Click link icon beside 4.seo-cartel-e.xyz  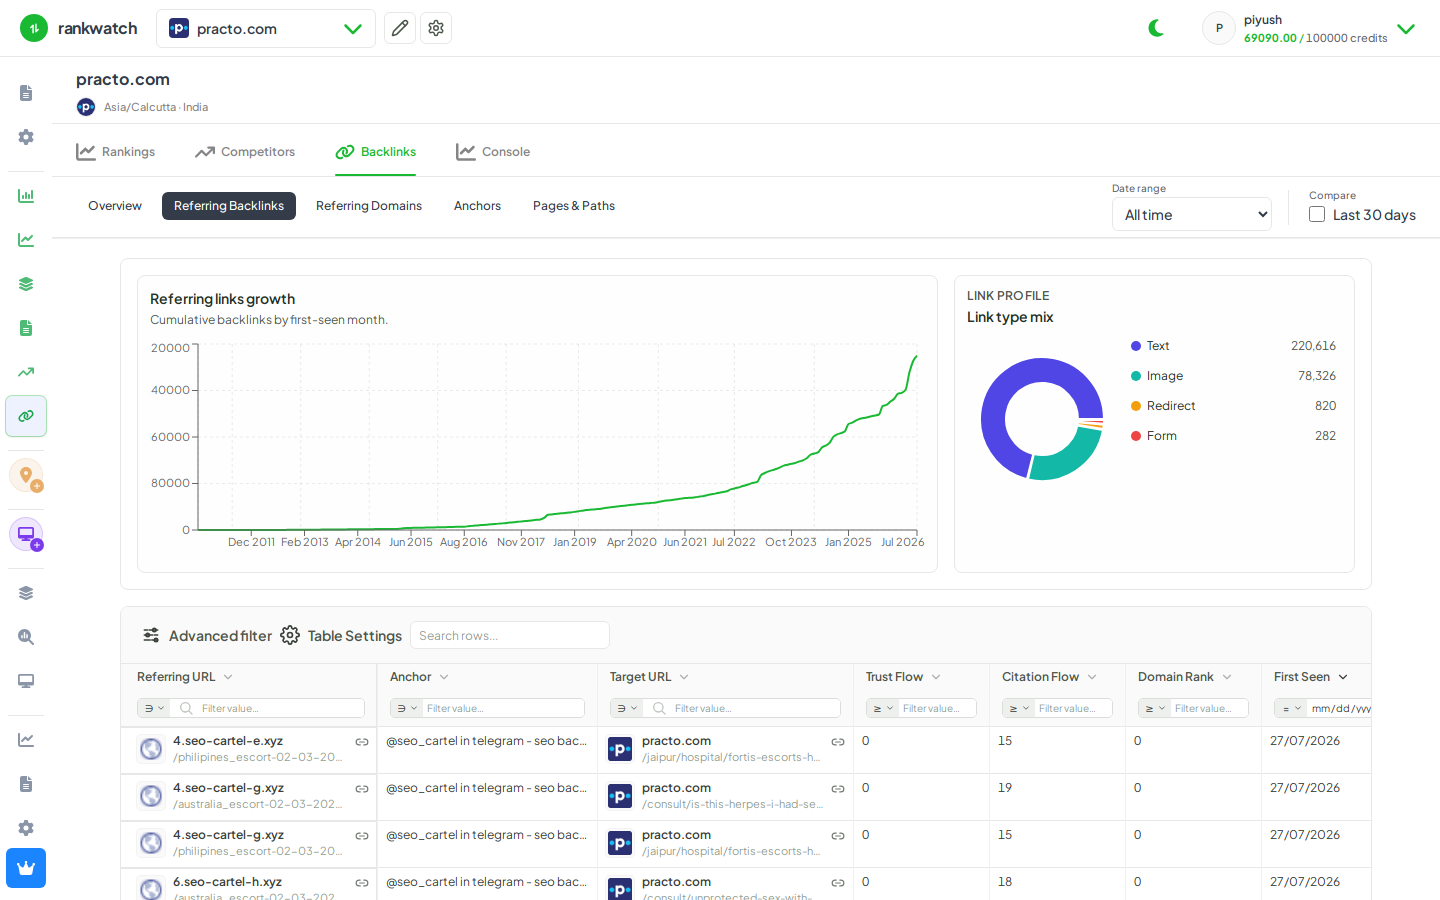tap(362, 742)
